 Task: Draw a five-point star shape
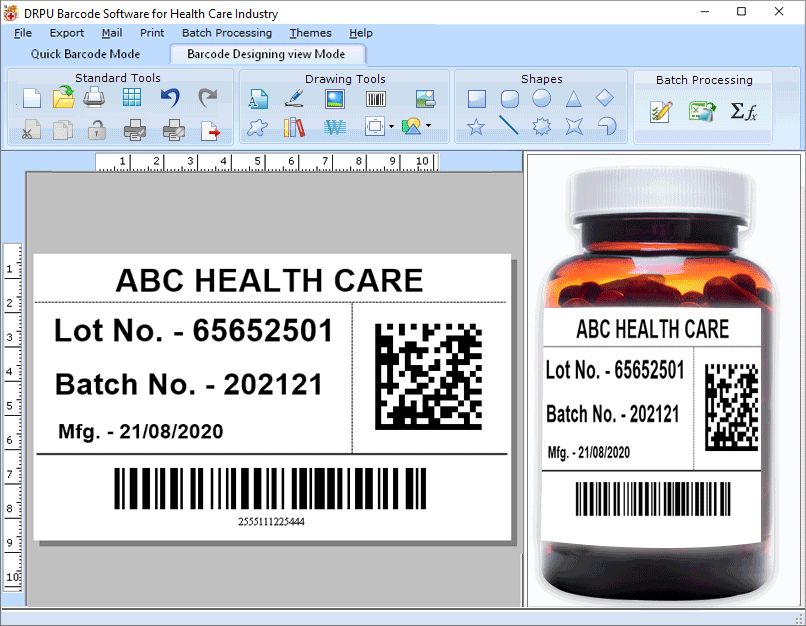point(476,126)
